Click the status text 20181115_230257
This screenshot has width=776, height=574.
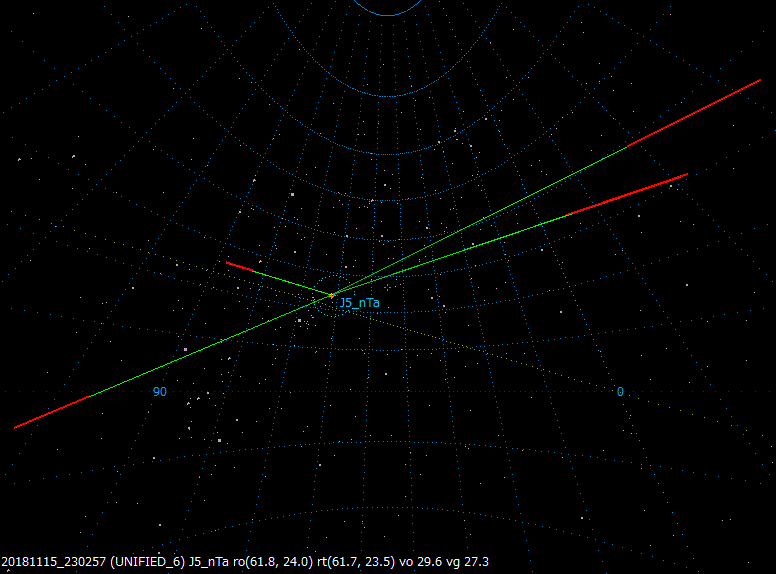click(54, 562)
